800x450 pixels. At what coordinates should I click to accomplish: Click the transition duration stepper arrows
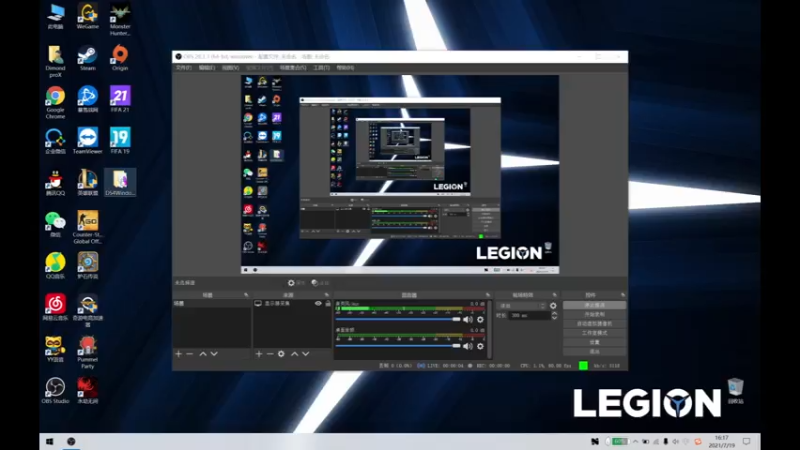pos(555,316)
